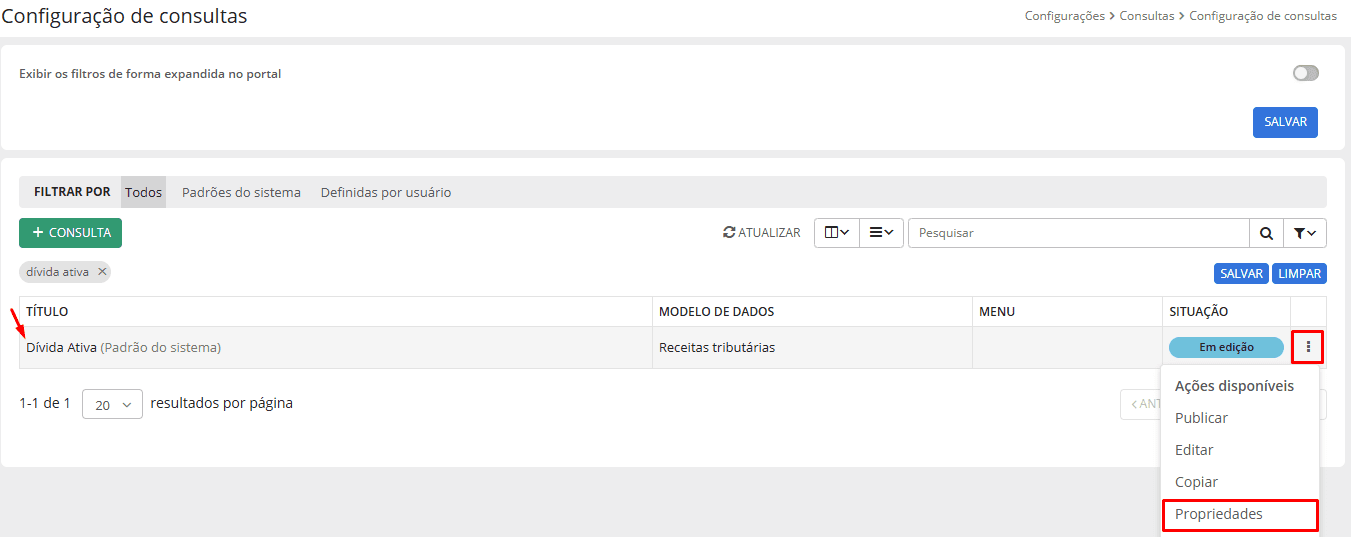Image resolution: width=1351 pixels, height=537 pixels.
Task: Open the list density menu dropdown
Action: (880, 233)
